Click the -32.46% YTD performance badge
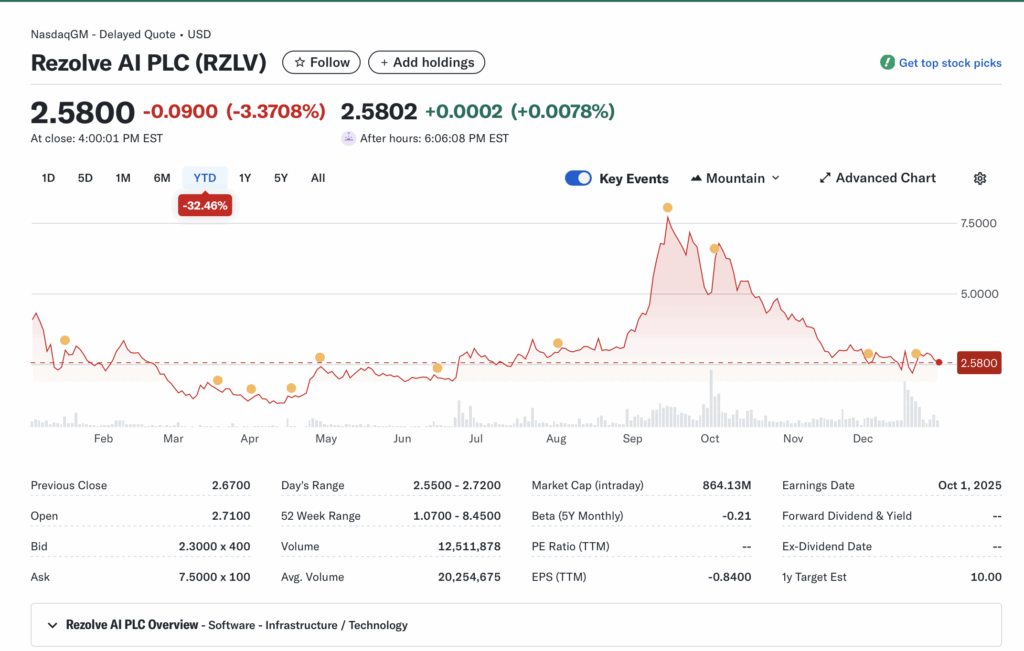Image resolution: width=1024 pixels, height=651 pixels. [205, 203]
